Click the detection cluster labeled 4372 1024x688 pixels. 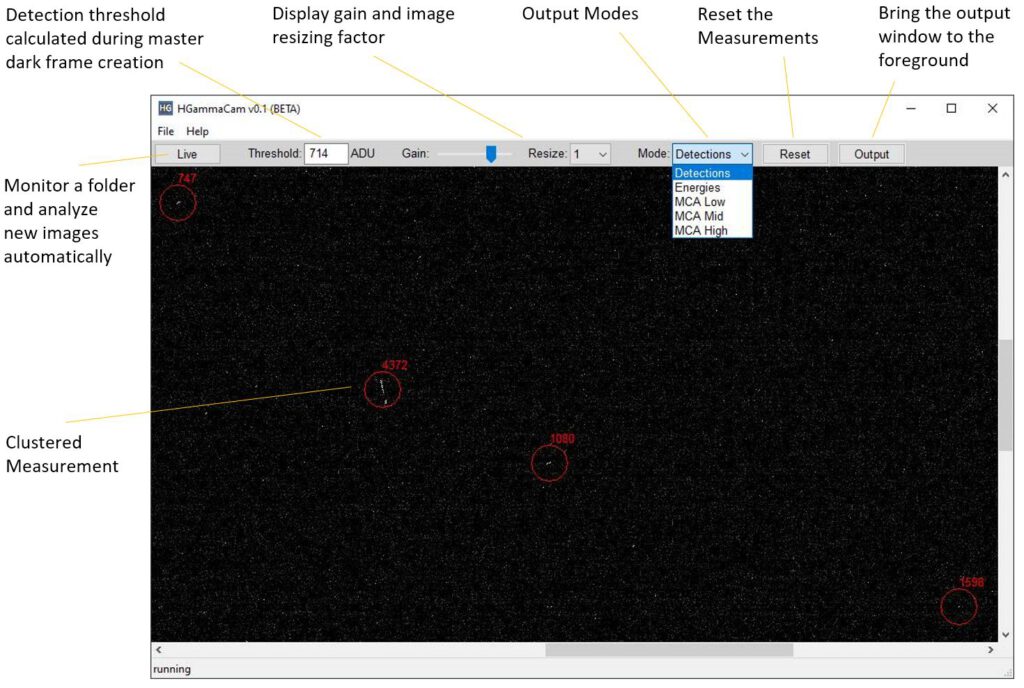(x=382, y=390)
